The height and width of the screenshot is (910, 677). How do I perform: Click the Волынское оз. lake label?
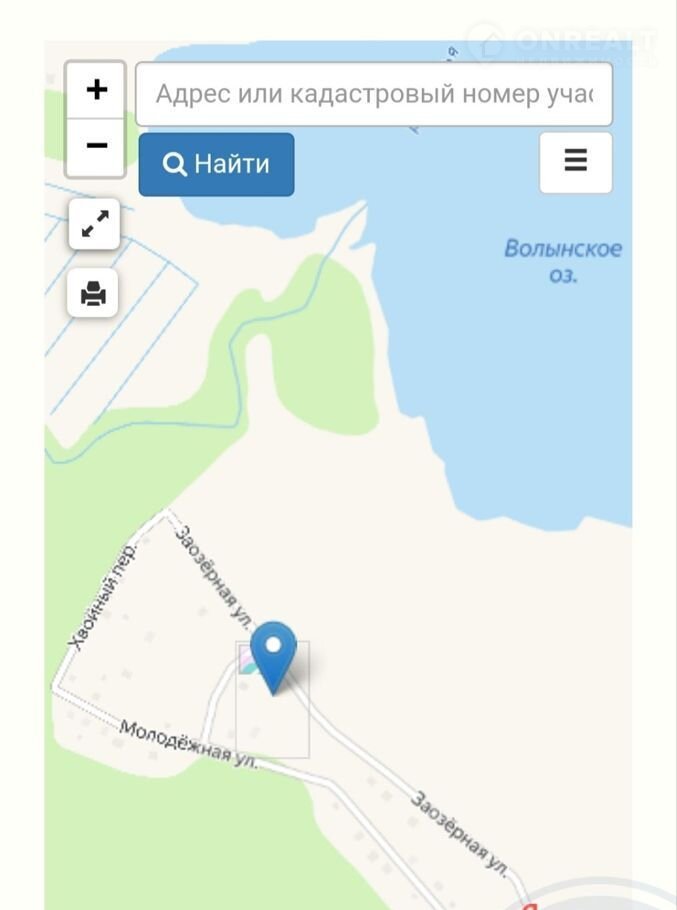[x=563, y=261]
